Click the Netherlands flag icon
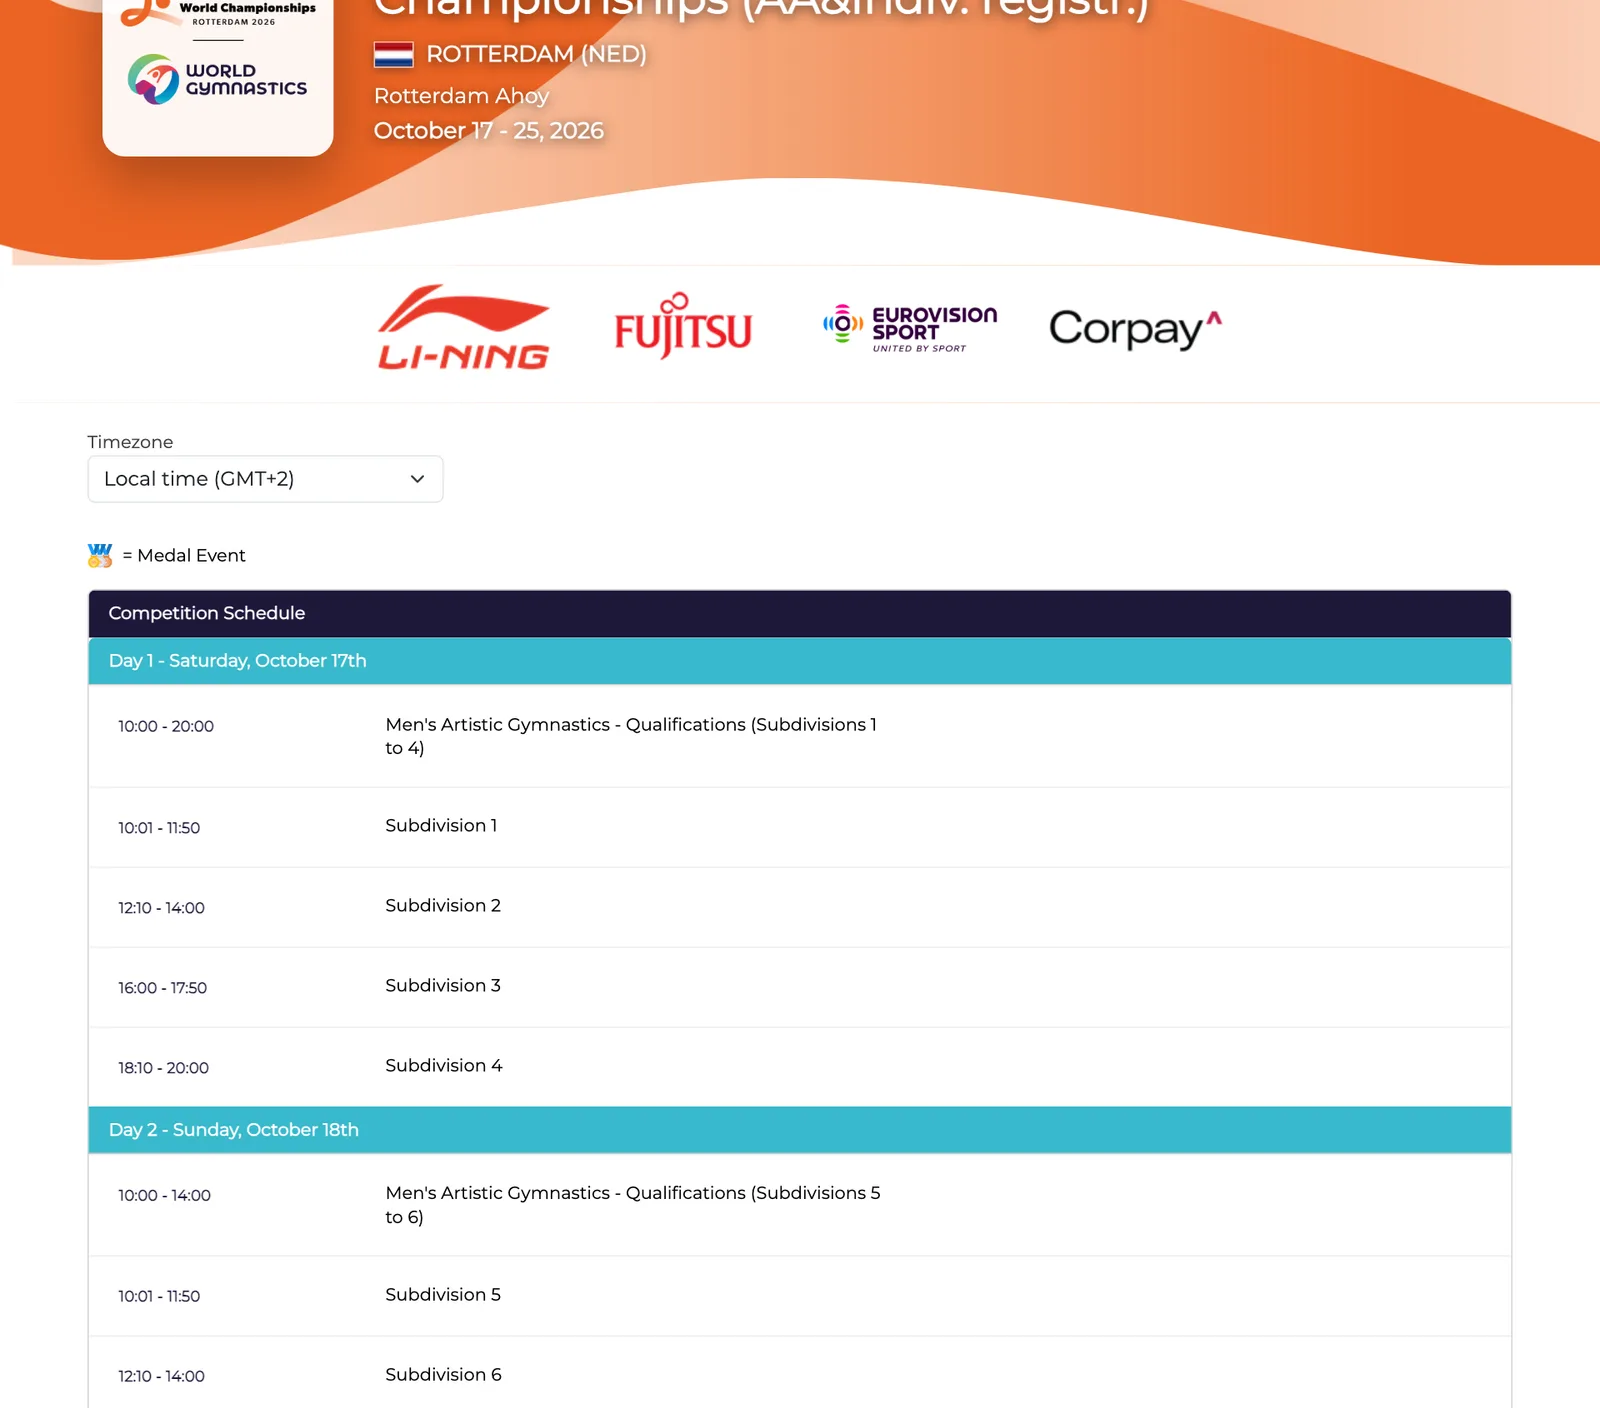Image resolution: width=1600 pixels, height=1408 pixels. point(394,54)
